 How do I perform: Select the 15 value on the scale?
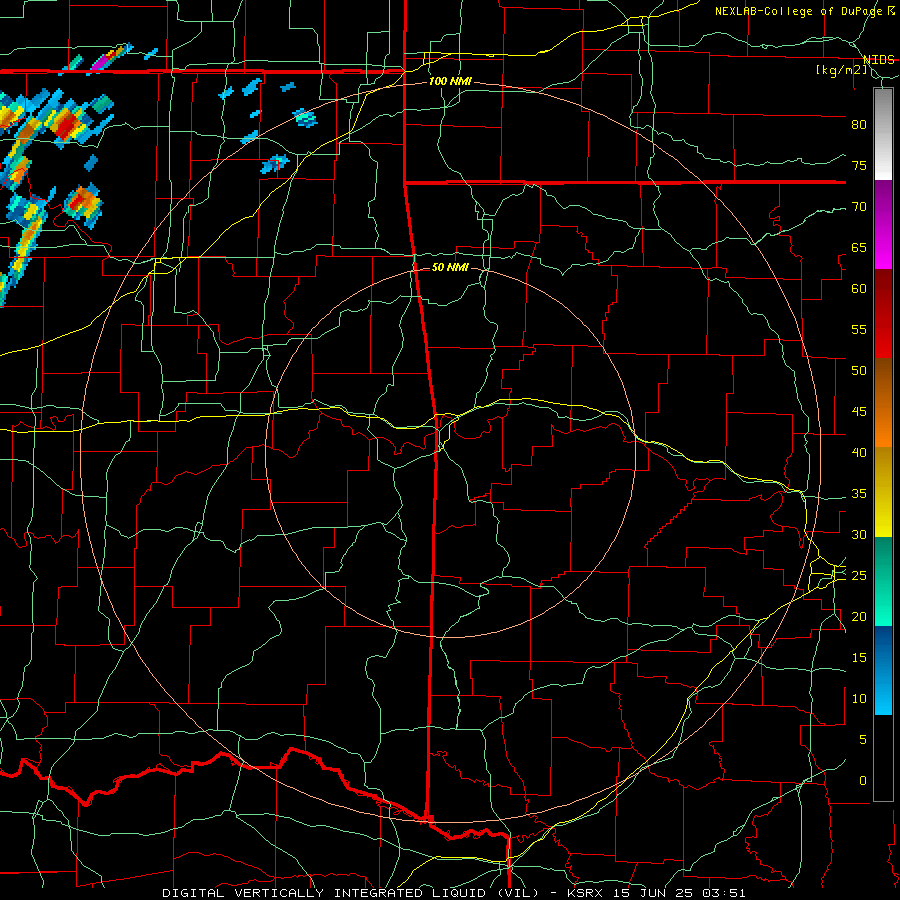(x=859, y=658)
